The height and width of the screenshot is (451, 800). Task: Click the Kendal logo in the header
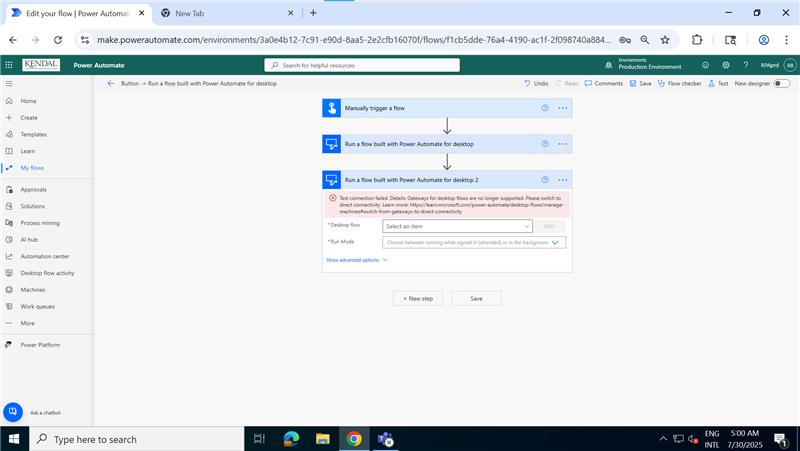pos(41,65)
